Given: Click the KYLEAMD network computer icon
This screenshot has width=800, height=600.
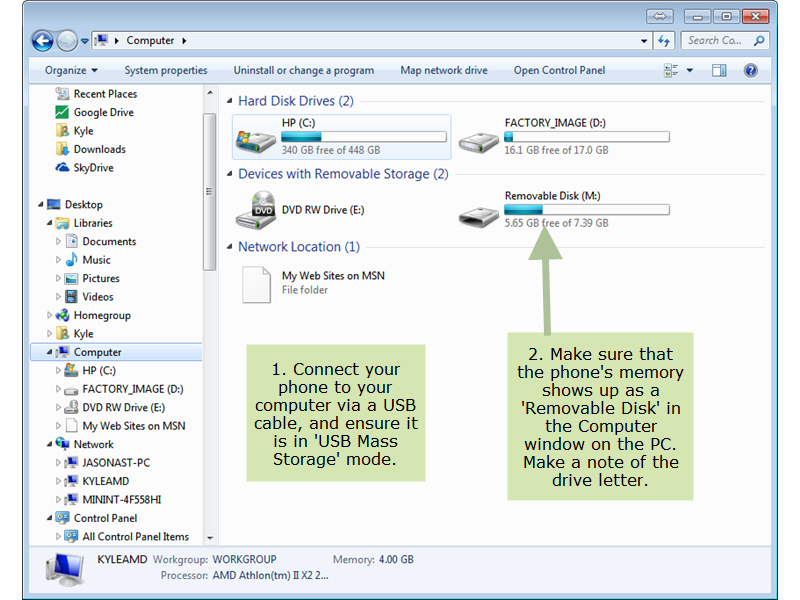Looking at the screenshot, I should 71,481.
